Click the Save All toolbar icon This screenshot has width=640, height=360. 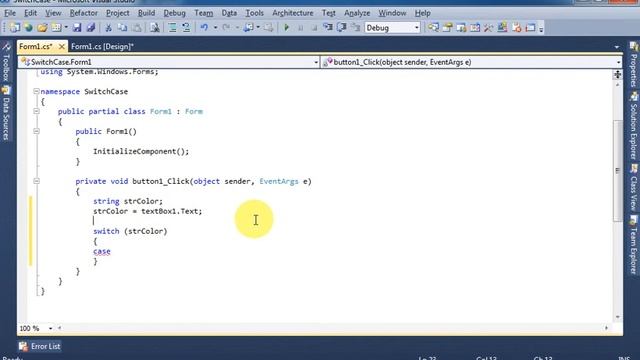(91, 28)
